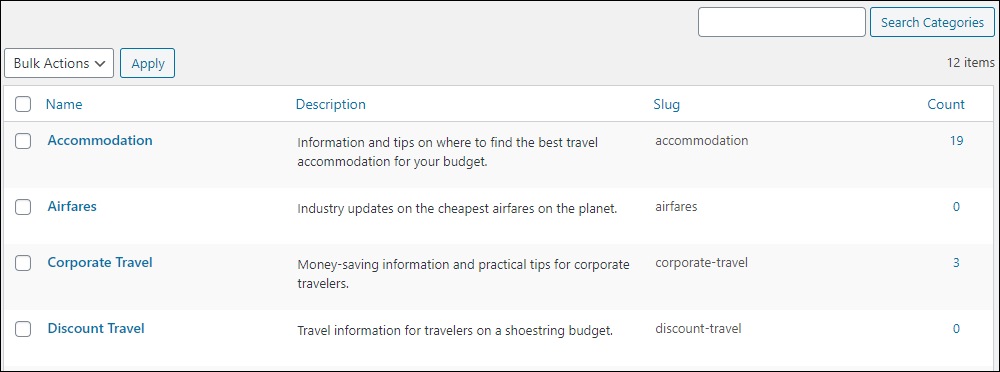
Task: Check the Accommodation category checkbox
Action: (23, 141)
